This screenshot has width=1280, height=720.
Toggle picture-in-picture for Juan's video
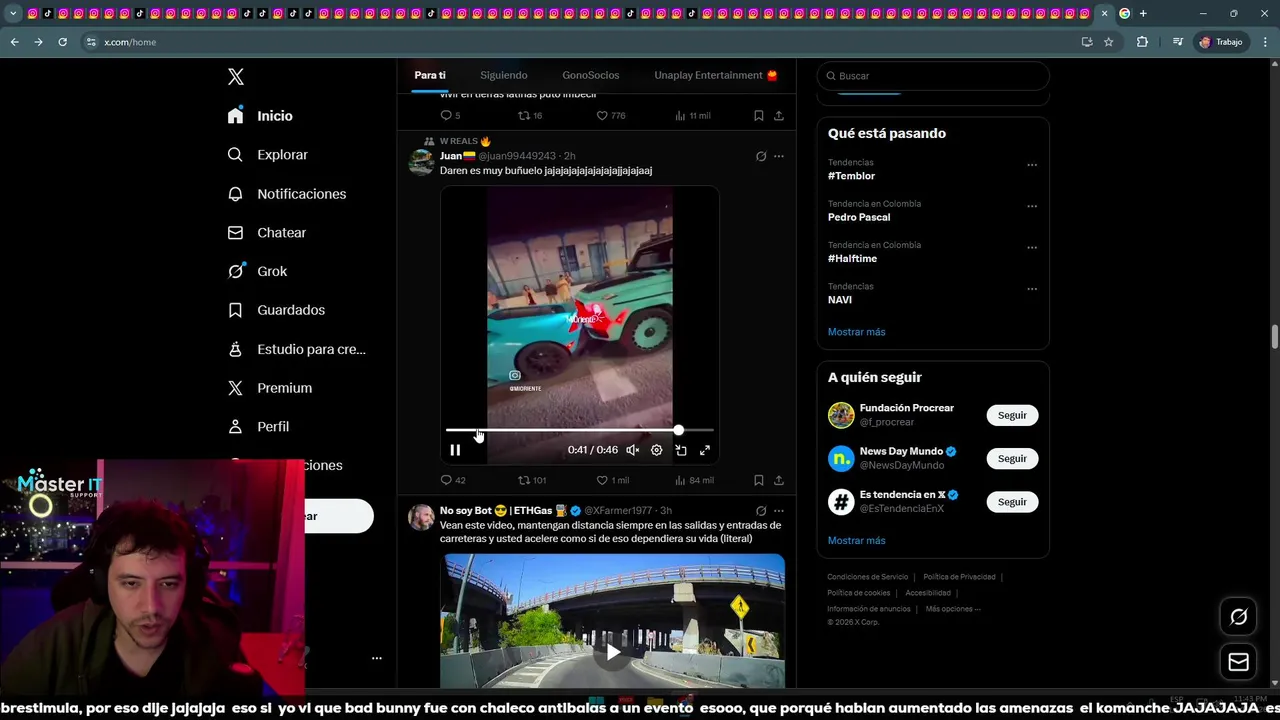(x=681, y=450)
